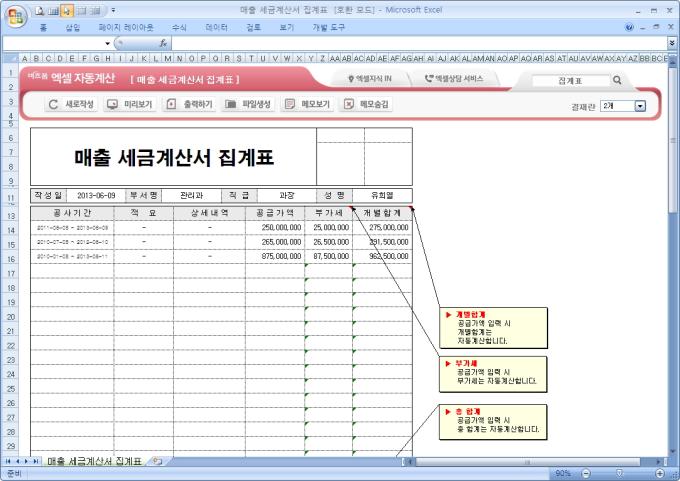Click the 새로작성 button

click(x=72, y=104)
